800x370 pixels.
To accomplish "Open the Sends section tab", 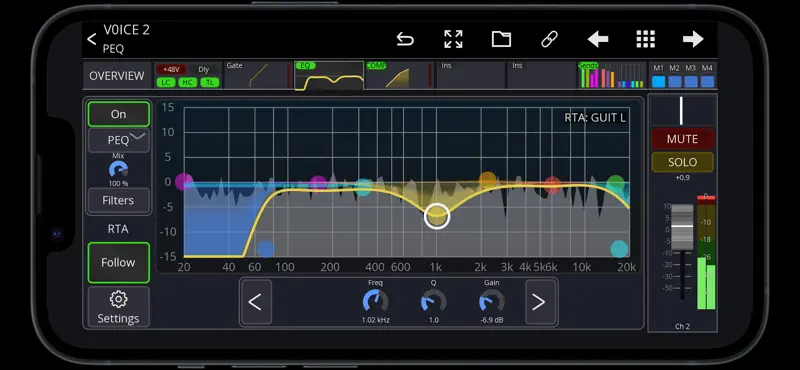I will [x=611, y=76].
